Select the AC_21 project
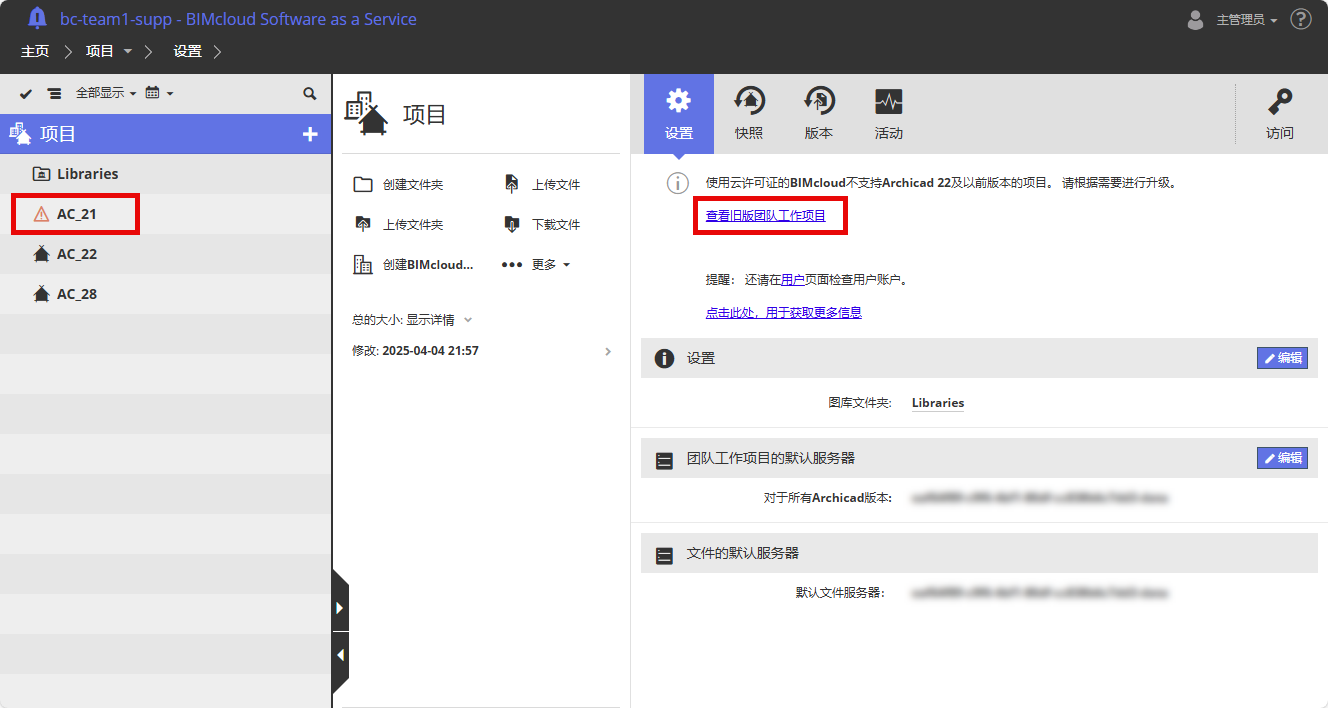This screenshot has width=1328, height=708. pos(165,214)
